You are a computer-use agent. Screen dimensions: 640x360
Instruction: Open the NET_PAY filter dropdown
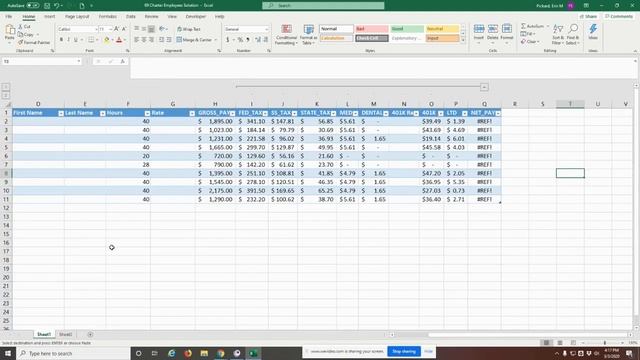(x=498, y=113)
